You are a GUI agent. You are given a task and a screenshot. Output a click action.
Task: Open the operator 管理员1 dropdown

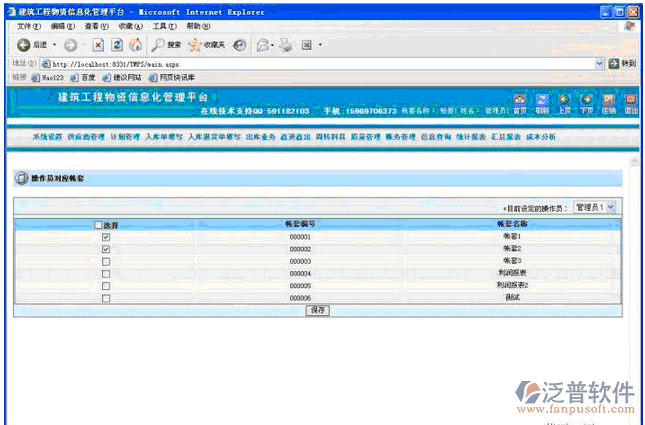(x=595, y=206)
